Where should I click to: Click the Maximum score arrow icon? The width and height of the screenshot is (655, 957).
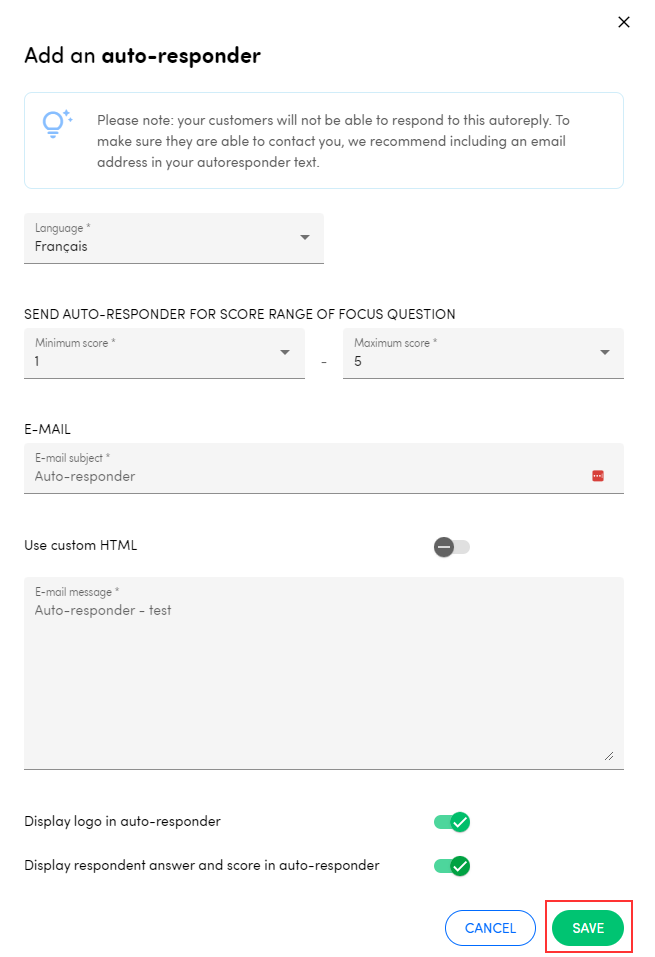605,352
